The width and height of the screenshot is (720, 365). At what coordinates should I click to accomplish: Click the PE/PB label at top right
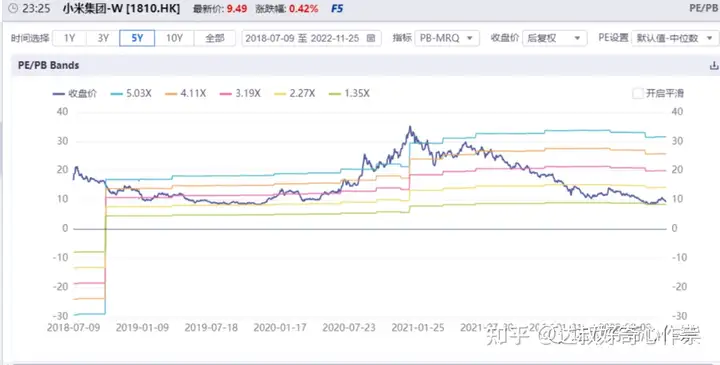coord(704,8)
